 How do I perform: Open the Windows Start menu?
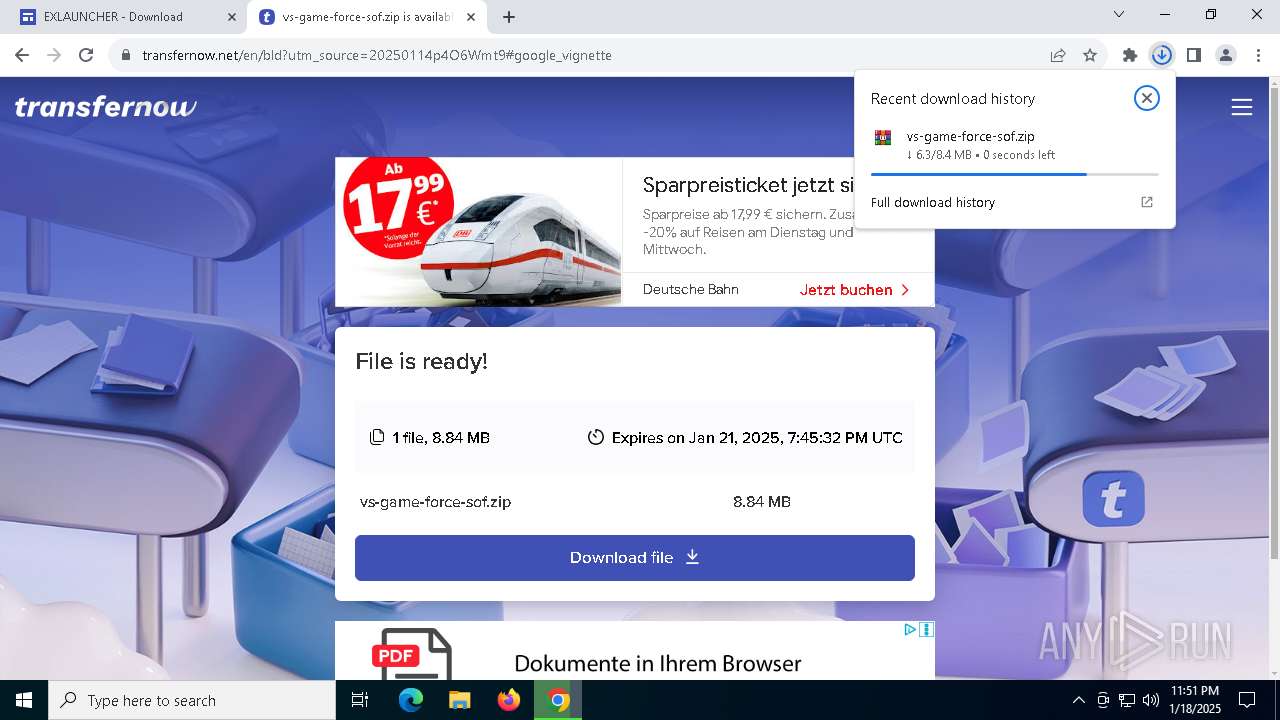click(x=24, y=700)
